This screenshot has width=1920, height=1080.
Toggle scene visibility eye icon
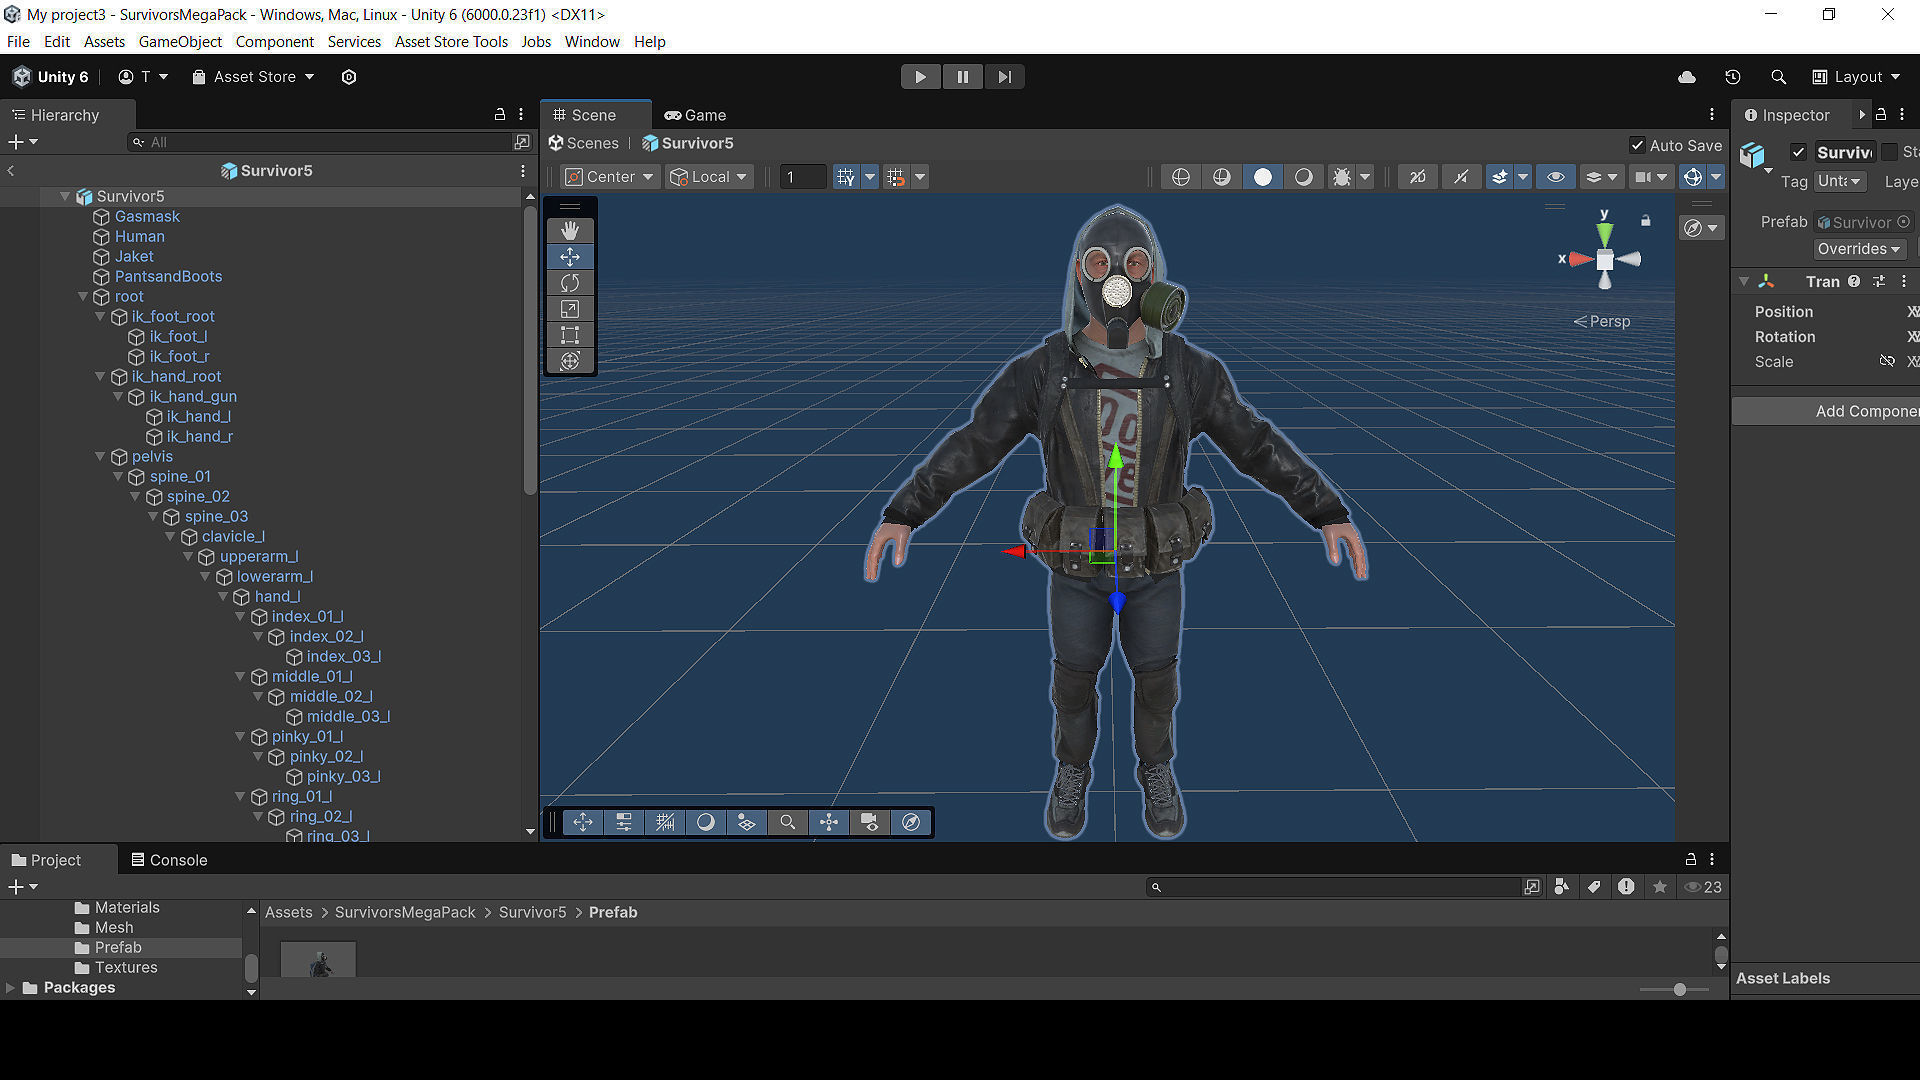click(1556, 177)
